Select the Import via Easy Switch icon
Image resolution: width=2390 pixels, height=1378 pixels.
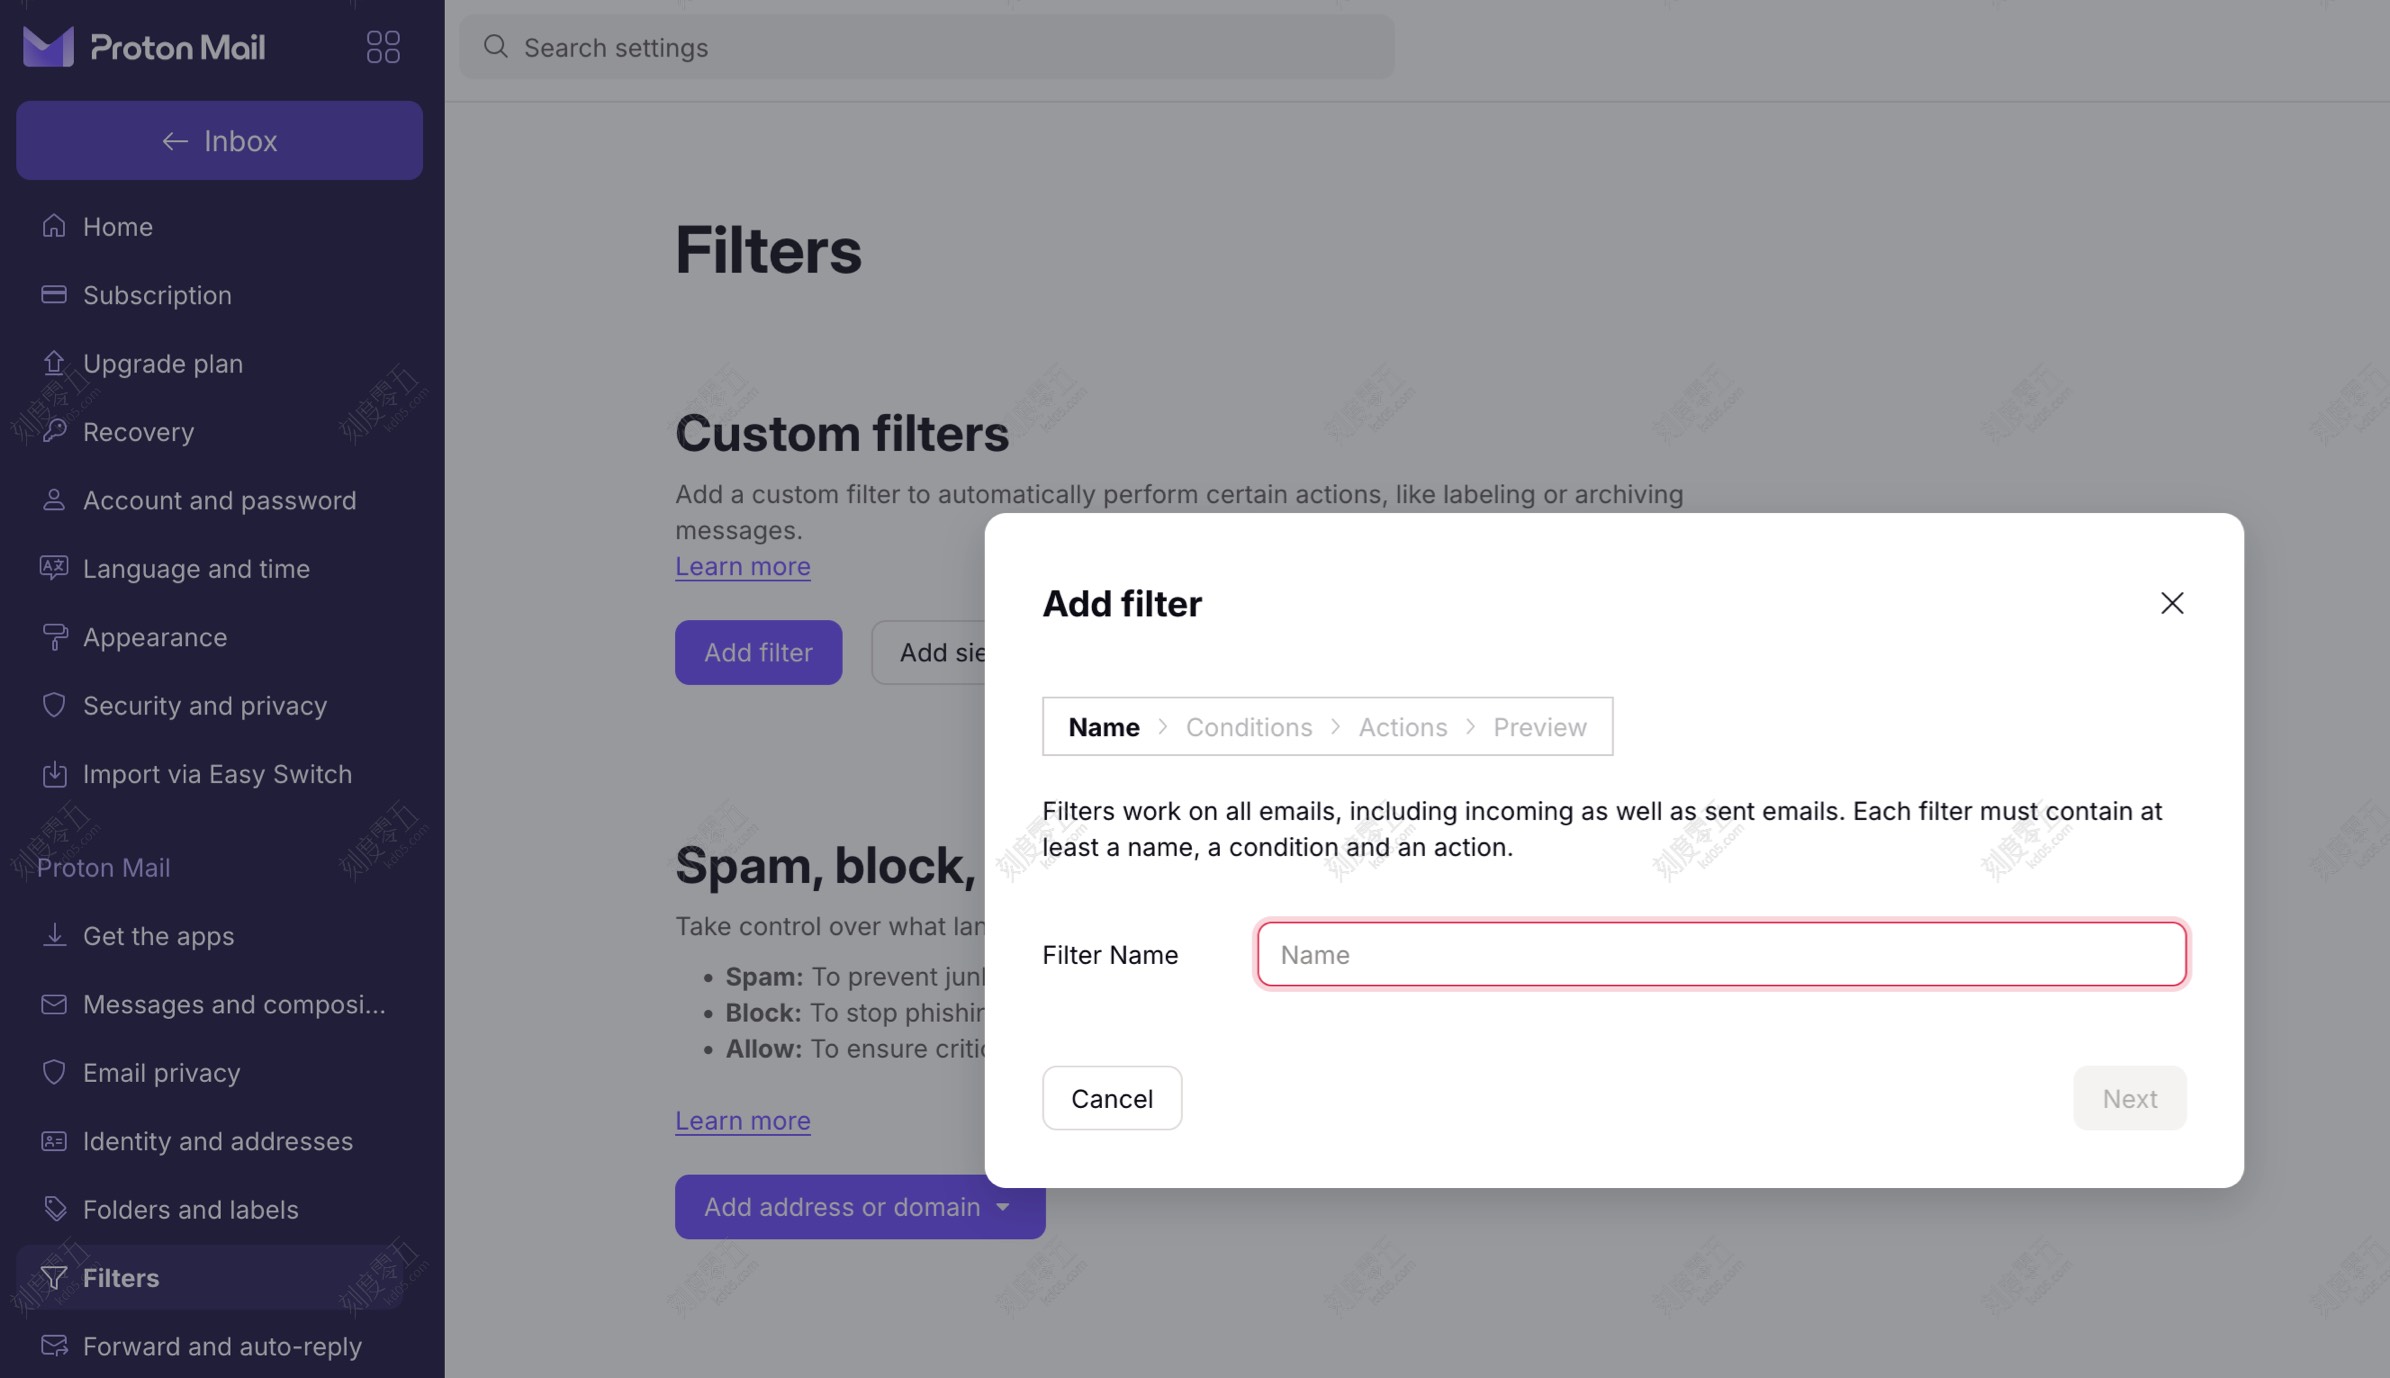(55, 773)
